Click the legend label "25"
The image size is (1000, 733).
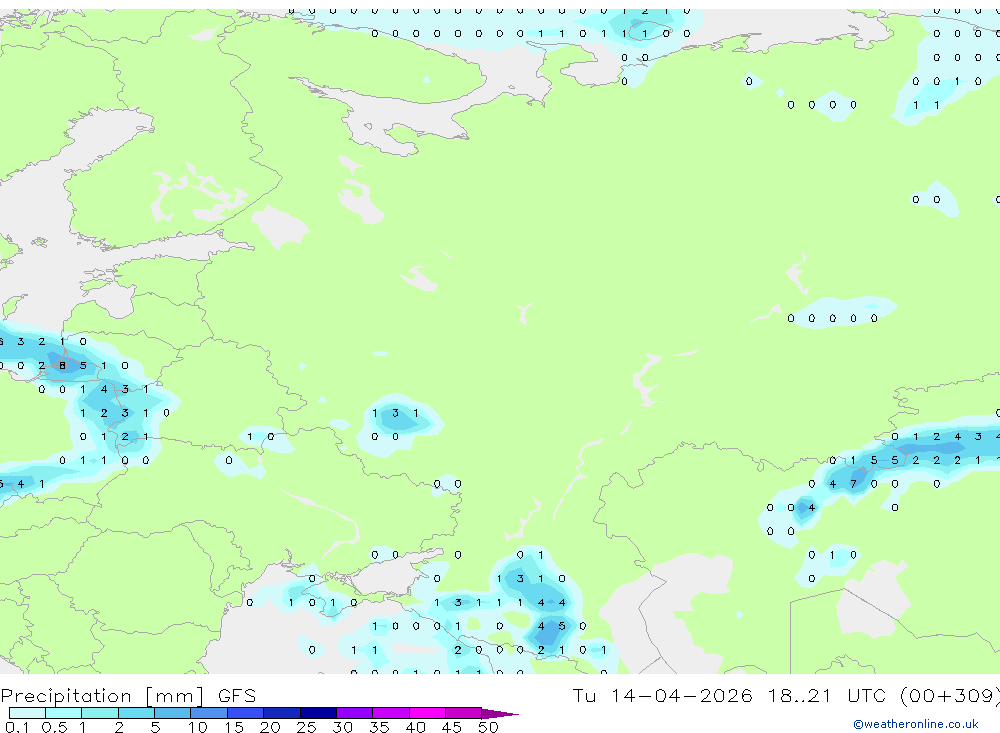pyautogui.click(x=306, y=727)
